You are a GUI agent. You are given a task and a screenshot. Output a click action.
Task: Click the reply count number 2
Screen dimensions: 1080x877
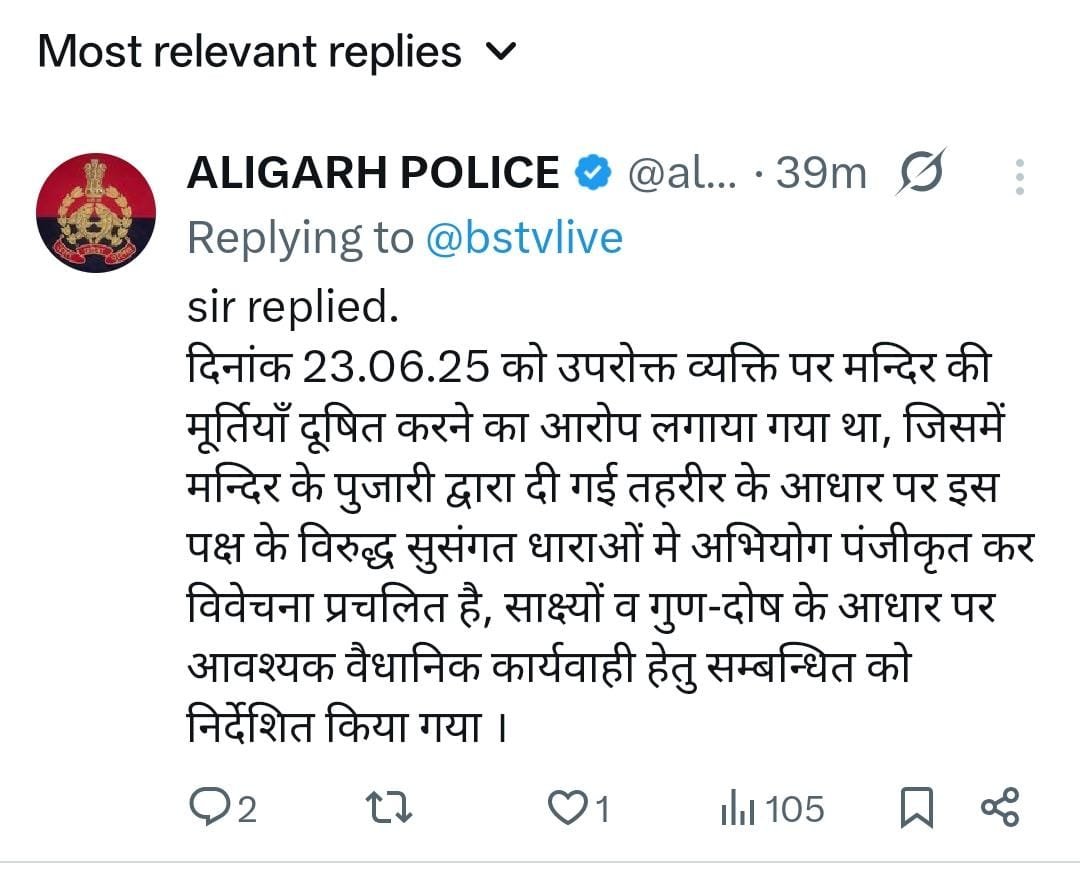pos(246,808)
